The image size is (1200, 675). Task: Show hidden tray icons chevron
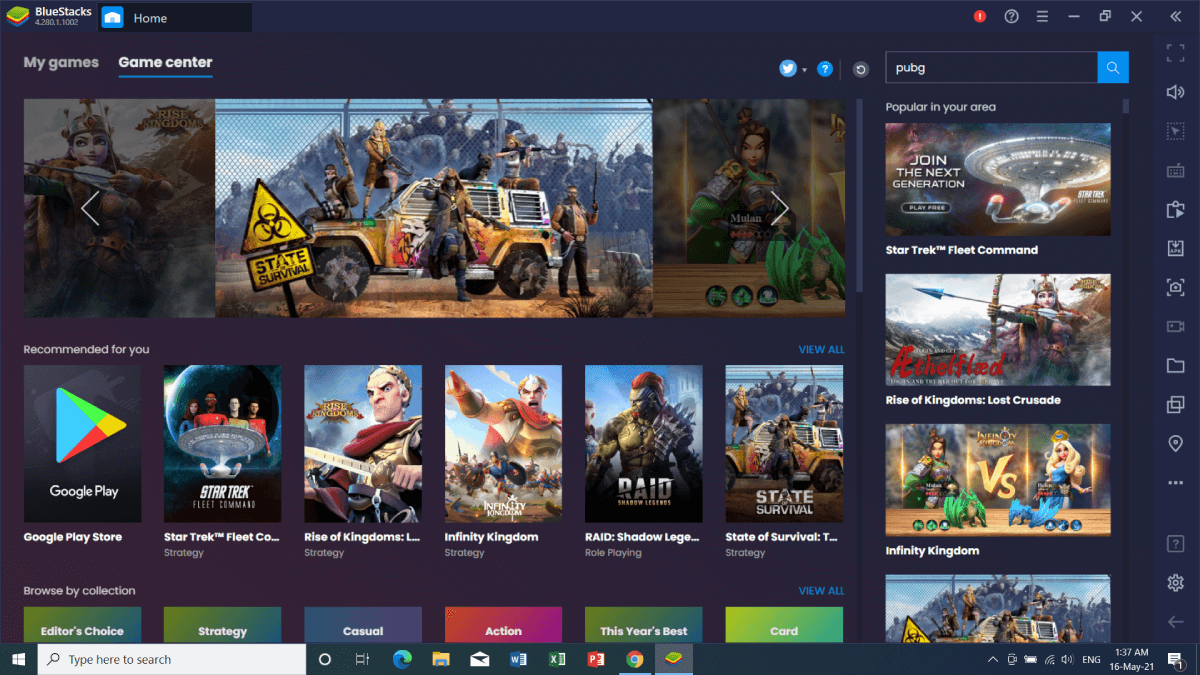(x=993, y=660)
